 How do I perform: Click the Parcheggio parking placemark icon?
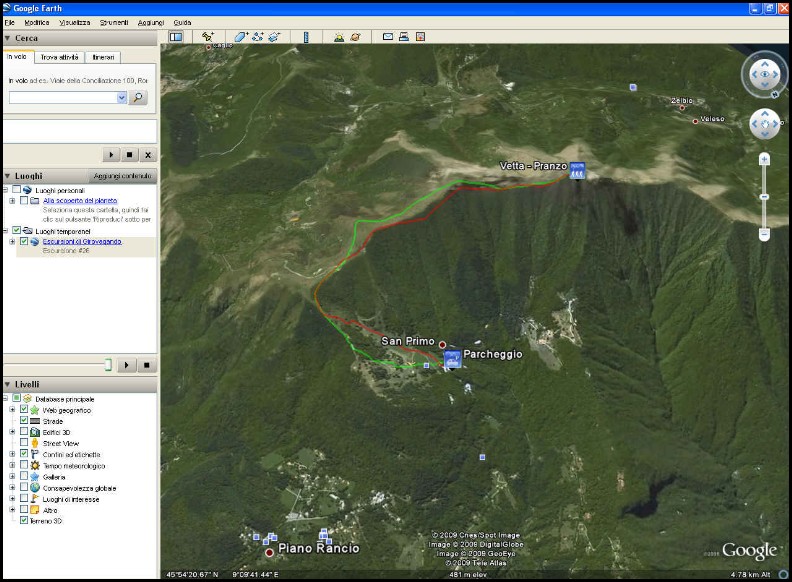pyautogui.click(x=452, y=359)
